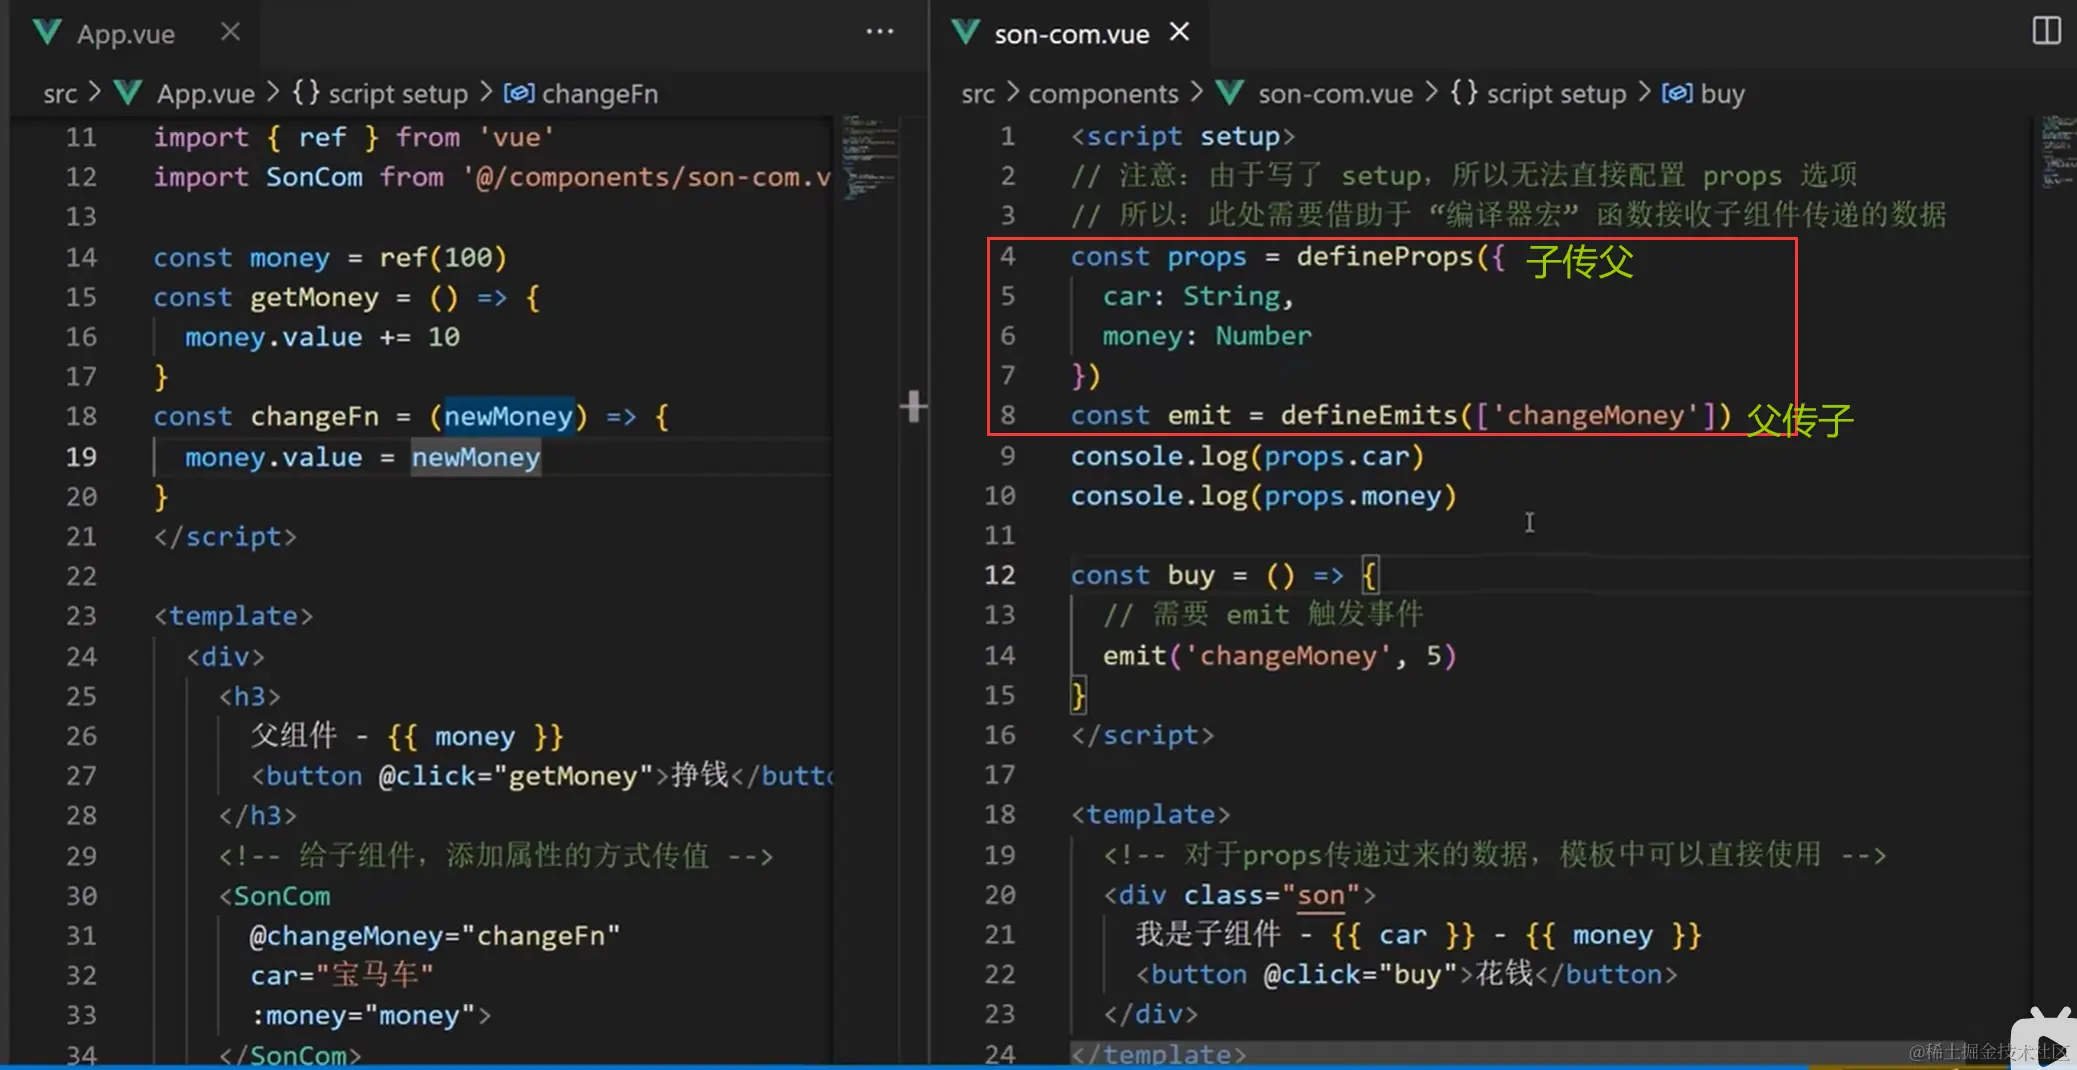The image size is (2077, 1070).
Task: Click 'ref(100)' on App.vue line 14
Action: click(x=443, y=258)
